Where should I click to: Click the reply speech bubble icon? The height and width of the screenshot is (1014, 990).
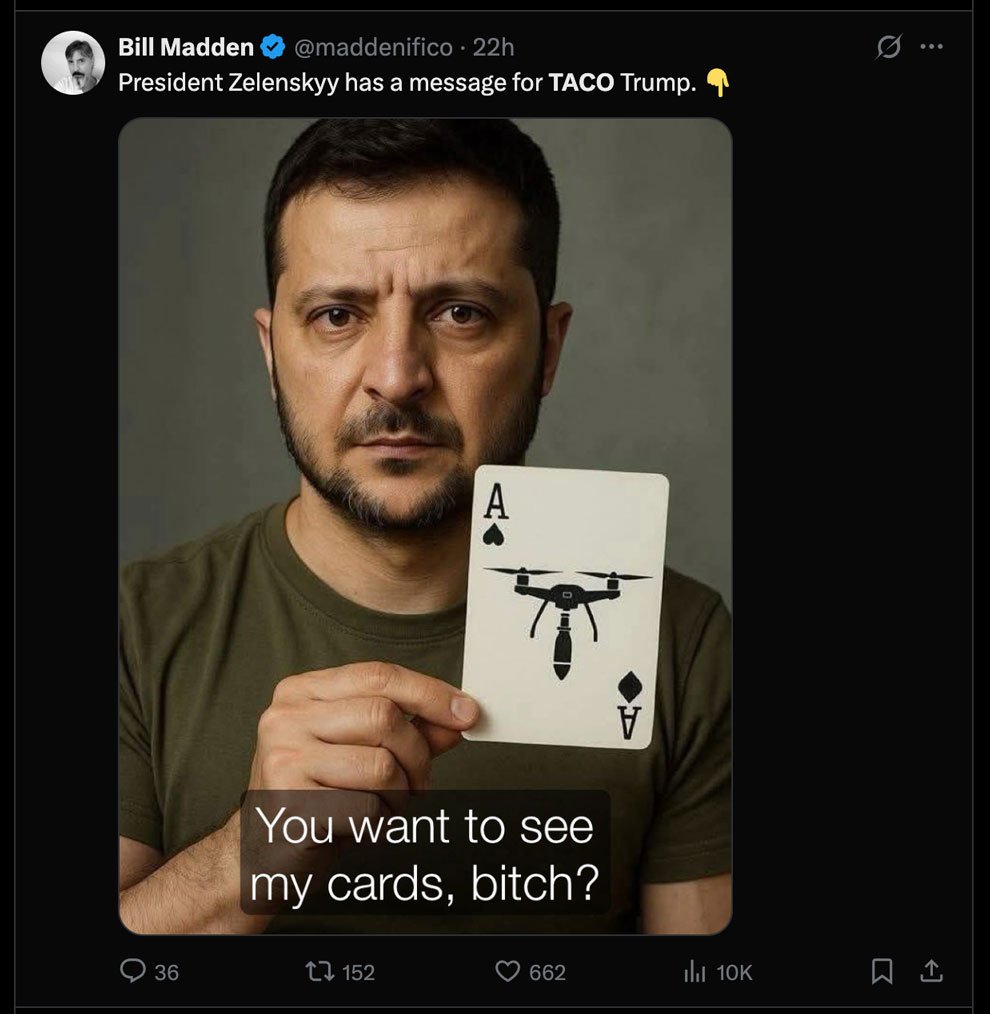pos(133,971)
